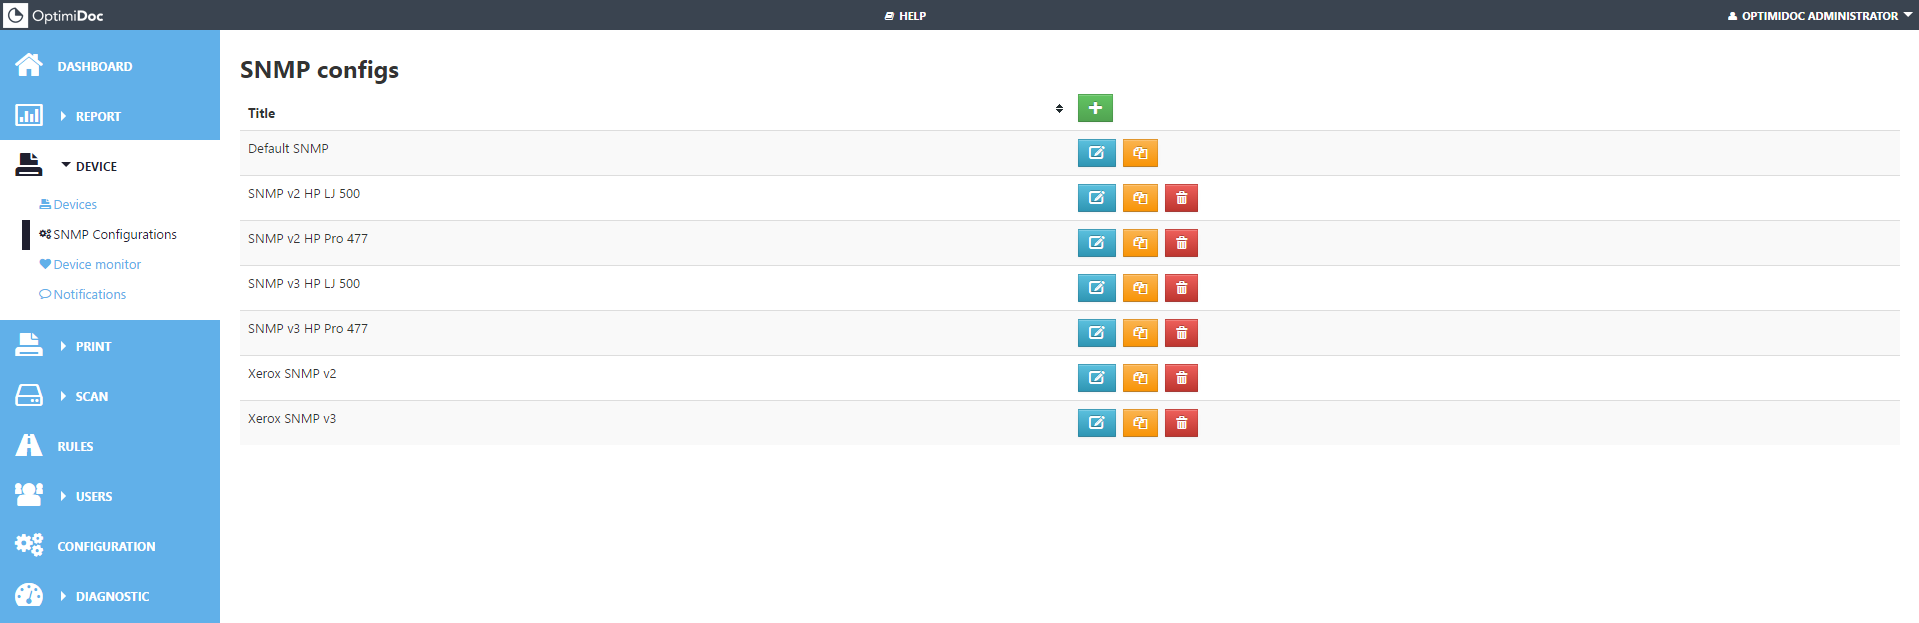Expand the Report menu section

(97, 116)
